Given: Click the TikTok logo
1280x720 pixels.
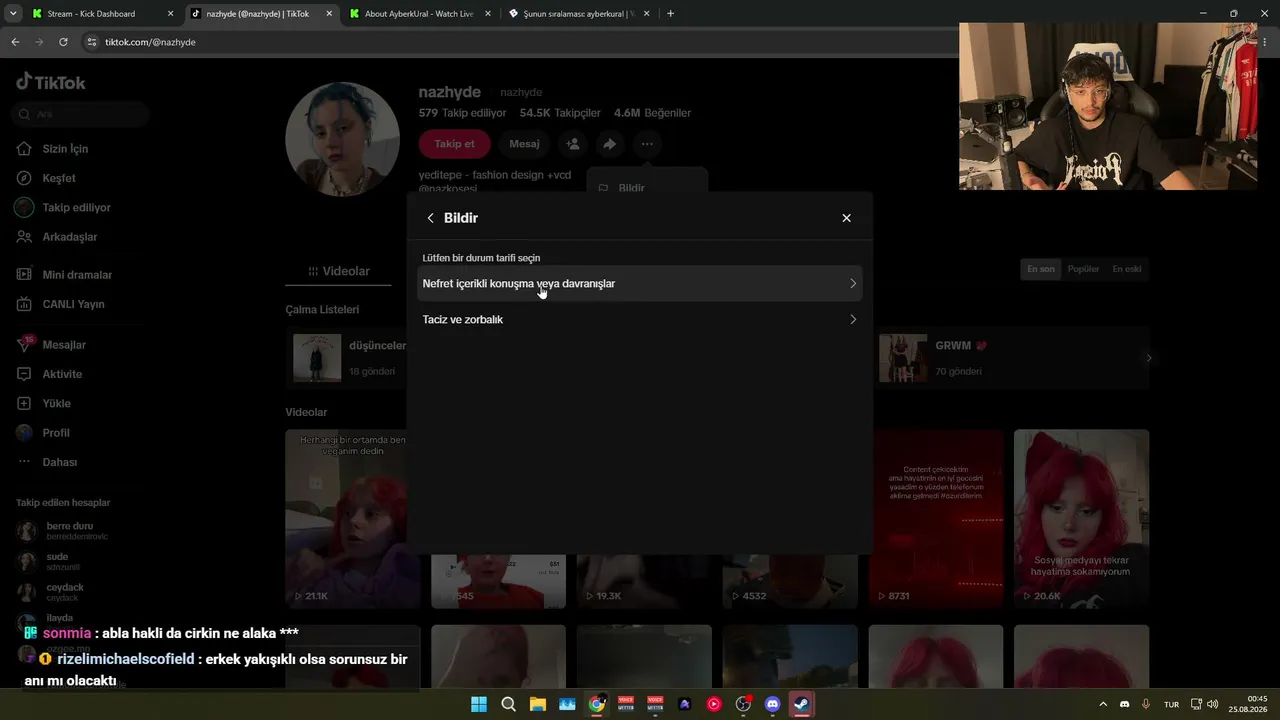Looking at the screenshot, I should coord(51,83).
